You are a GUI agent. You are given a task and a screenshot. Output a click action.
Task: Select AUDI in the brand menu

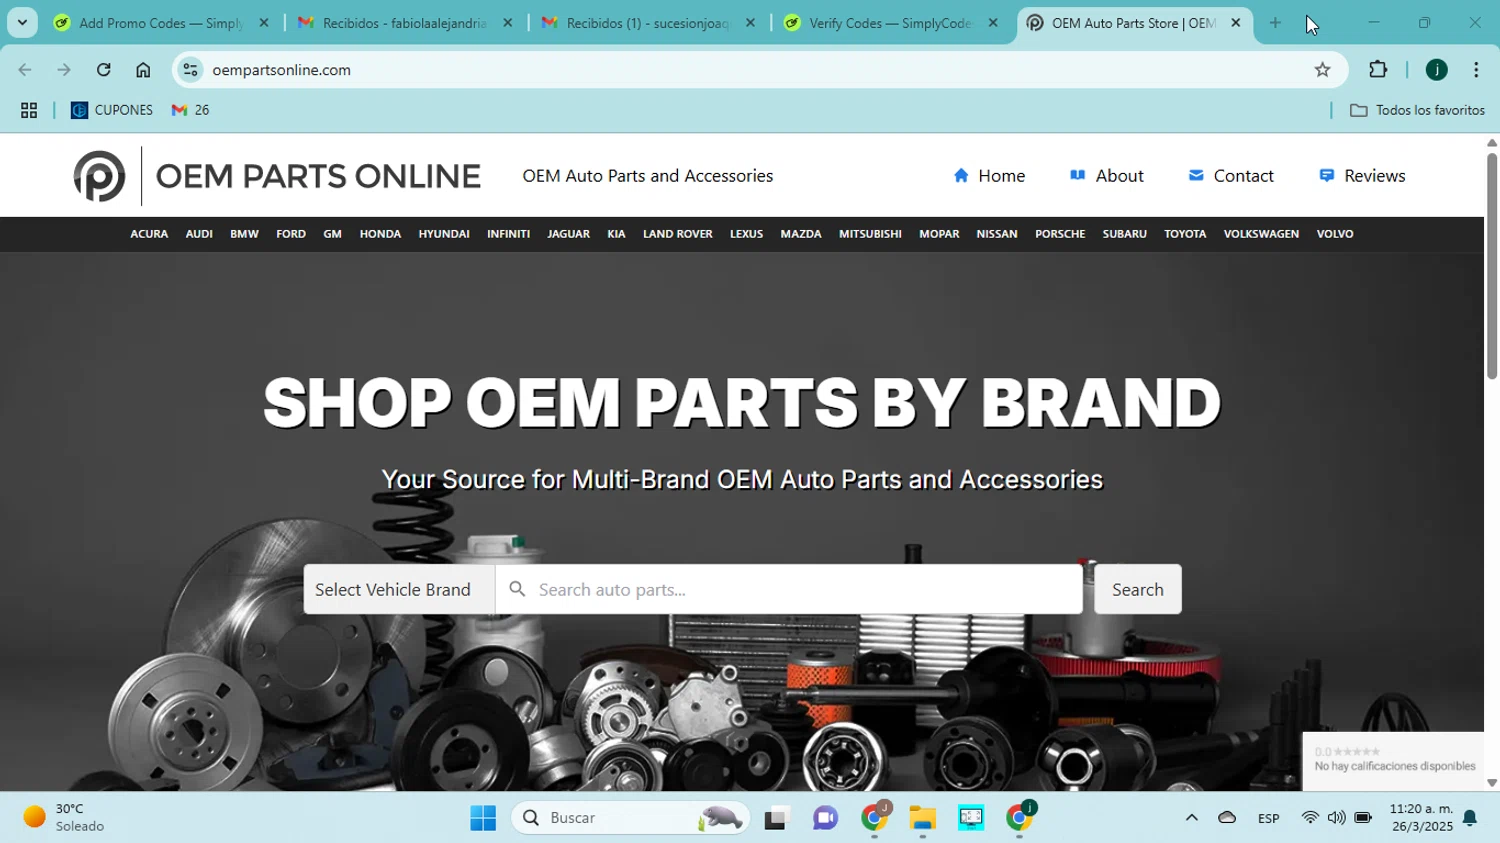[x=199, y=234]
